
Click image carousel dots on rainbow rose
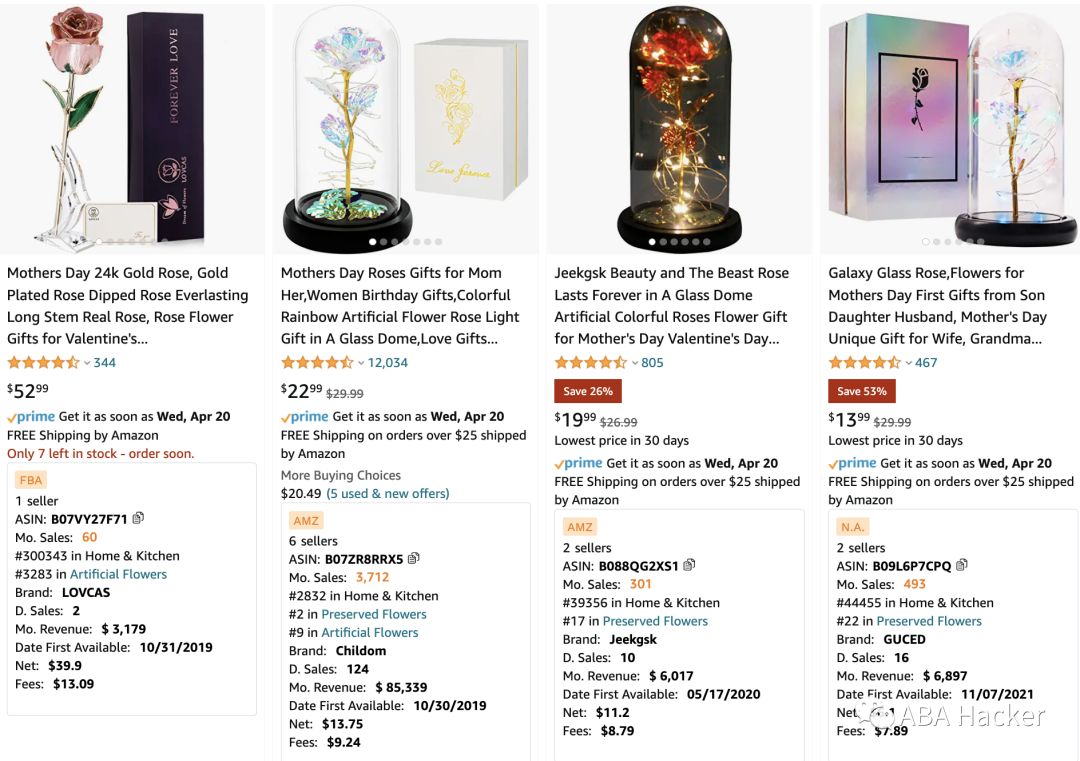(405, 242)
